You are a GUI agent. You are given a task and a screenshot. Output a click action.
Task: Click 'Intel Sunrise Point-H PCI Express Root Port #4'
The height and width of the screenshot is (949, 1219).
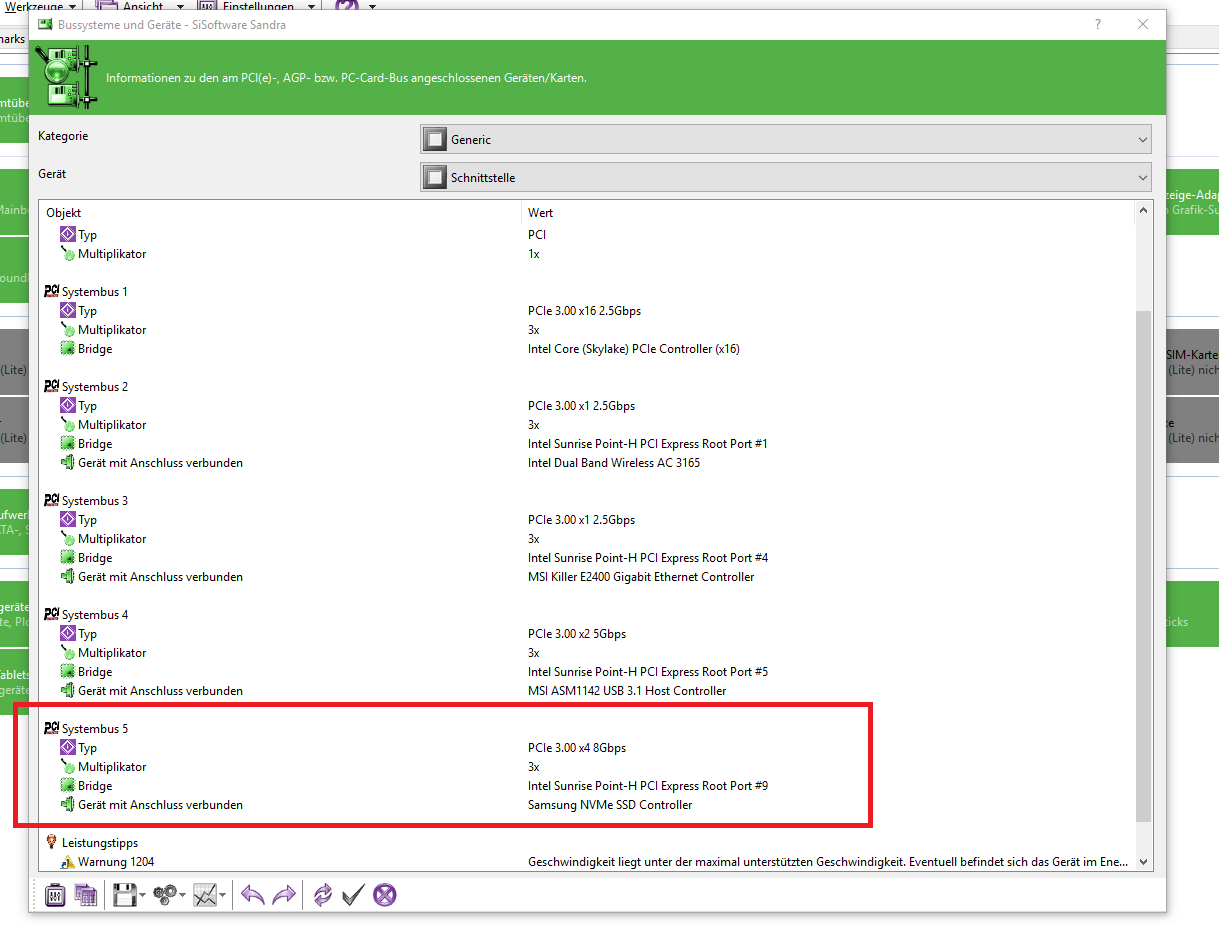[648, 557]
